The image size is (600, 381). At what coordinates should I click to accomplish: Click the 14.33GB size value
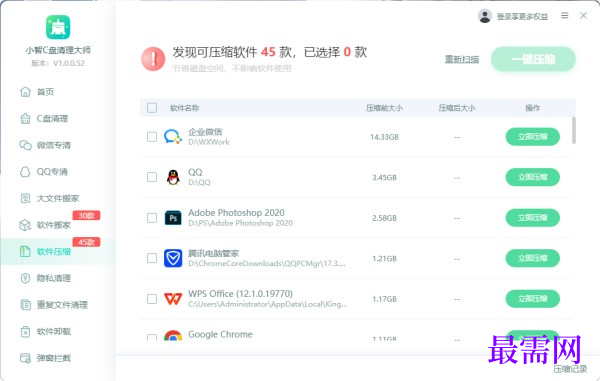click(385, 137)
